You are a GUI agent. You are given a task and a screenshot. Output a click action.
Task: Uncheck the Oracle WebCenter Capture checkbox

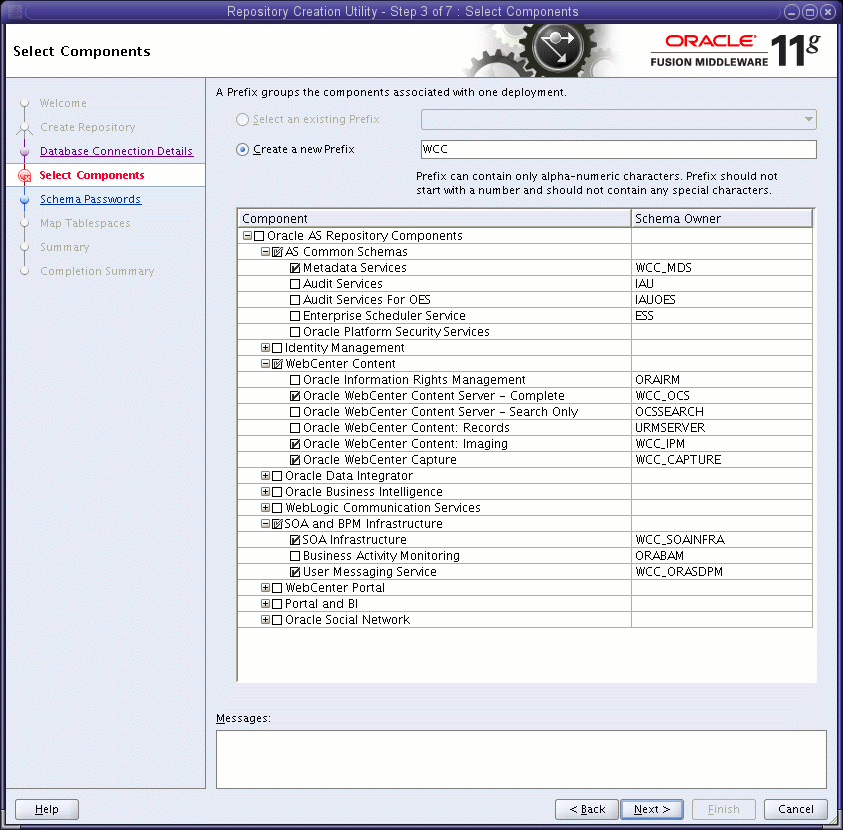[x=295, y=460]
